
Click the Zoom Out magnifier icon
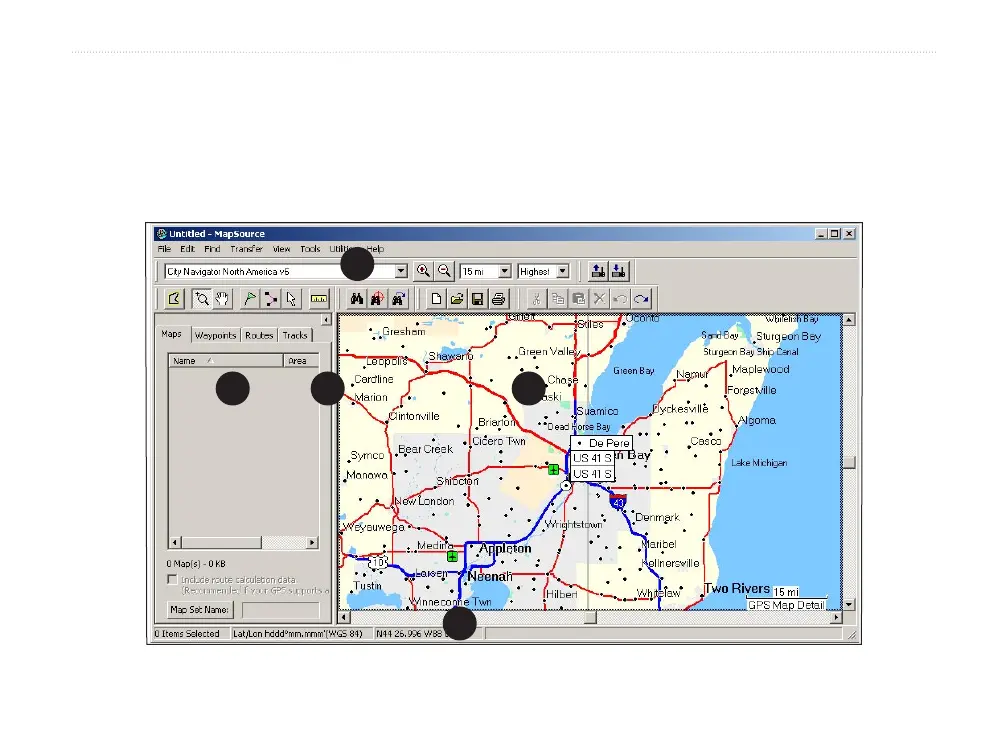pyautogui.click(x=444, y=271)
